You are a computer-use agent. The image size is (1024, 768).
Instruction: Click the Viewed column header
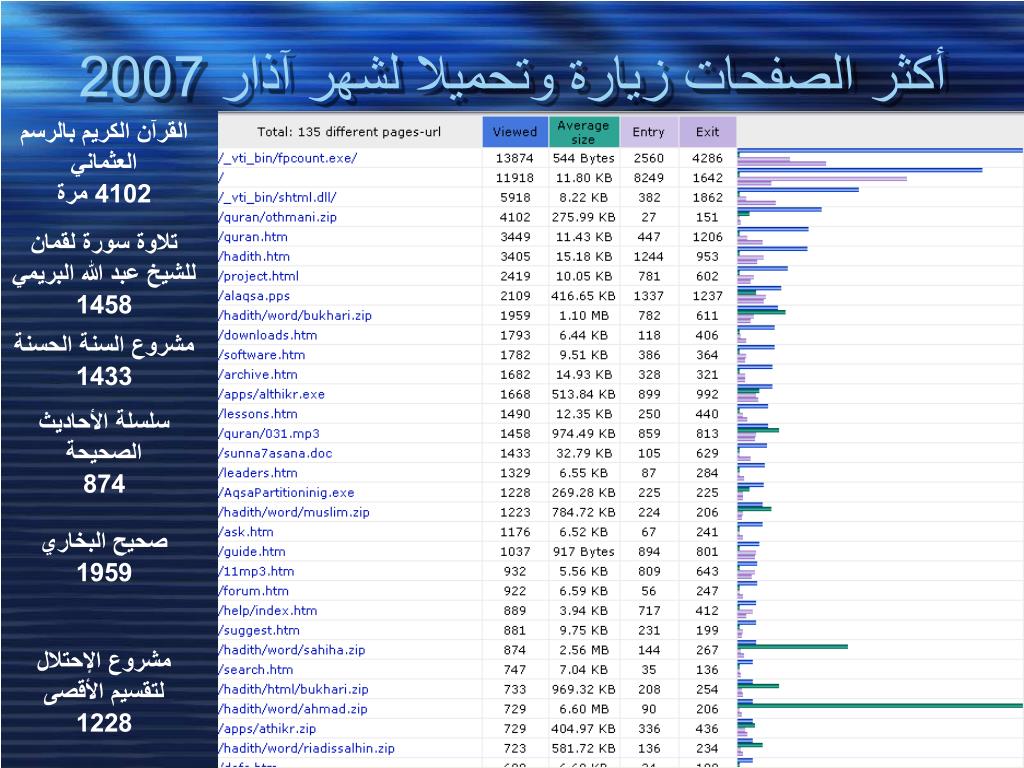click(x=515, y=132)
